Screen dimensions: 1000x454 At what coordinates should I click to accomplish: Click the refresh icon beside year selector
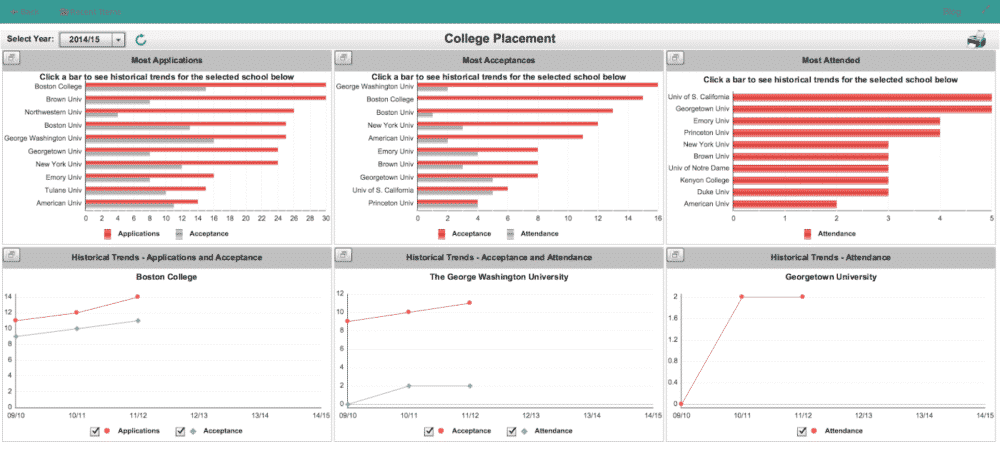[x=141, y=40]
